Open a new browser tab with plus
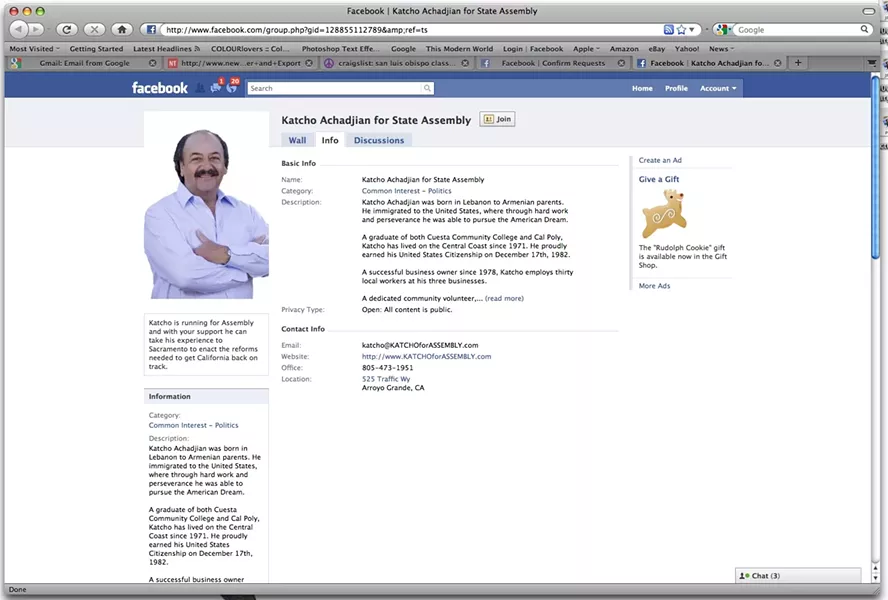Screen dimensions: 888x600 pyautogui.click(x=798, y=63)
